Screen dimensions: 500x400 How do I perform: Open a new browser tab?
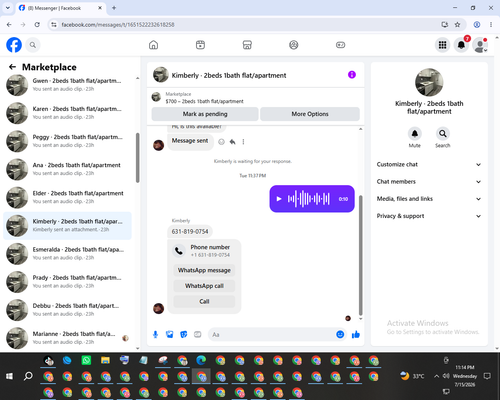114,8
